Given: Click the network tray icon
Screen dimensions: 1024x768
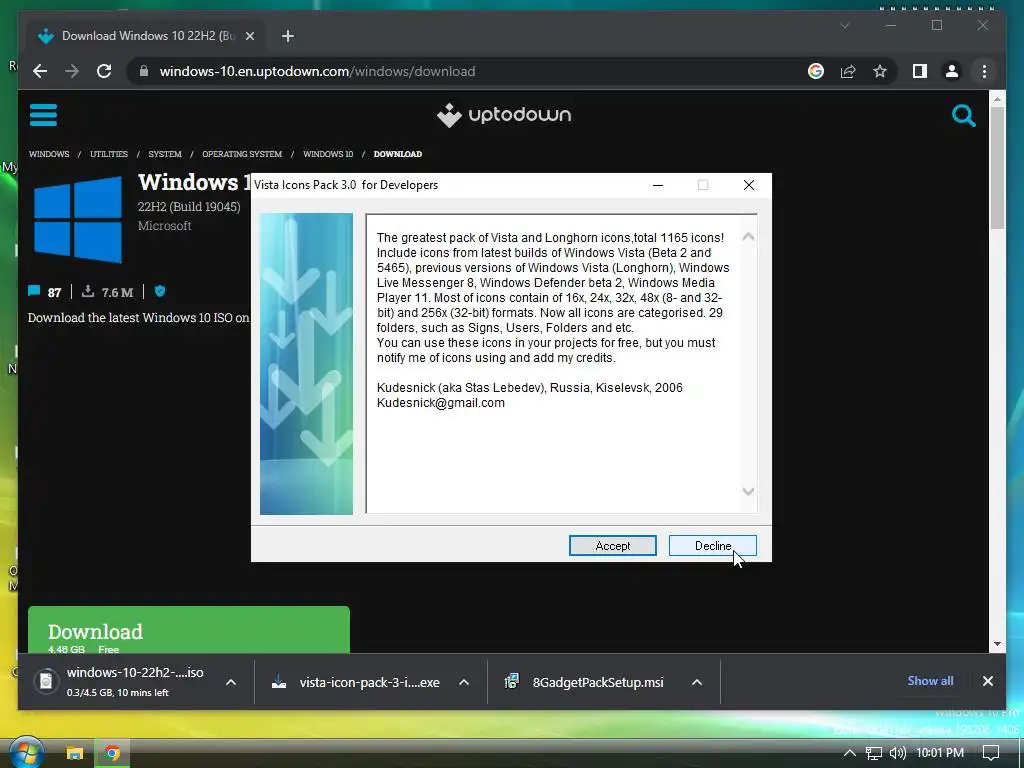Looking at the screenshot, I should [x=874, y=754].
